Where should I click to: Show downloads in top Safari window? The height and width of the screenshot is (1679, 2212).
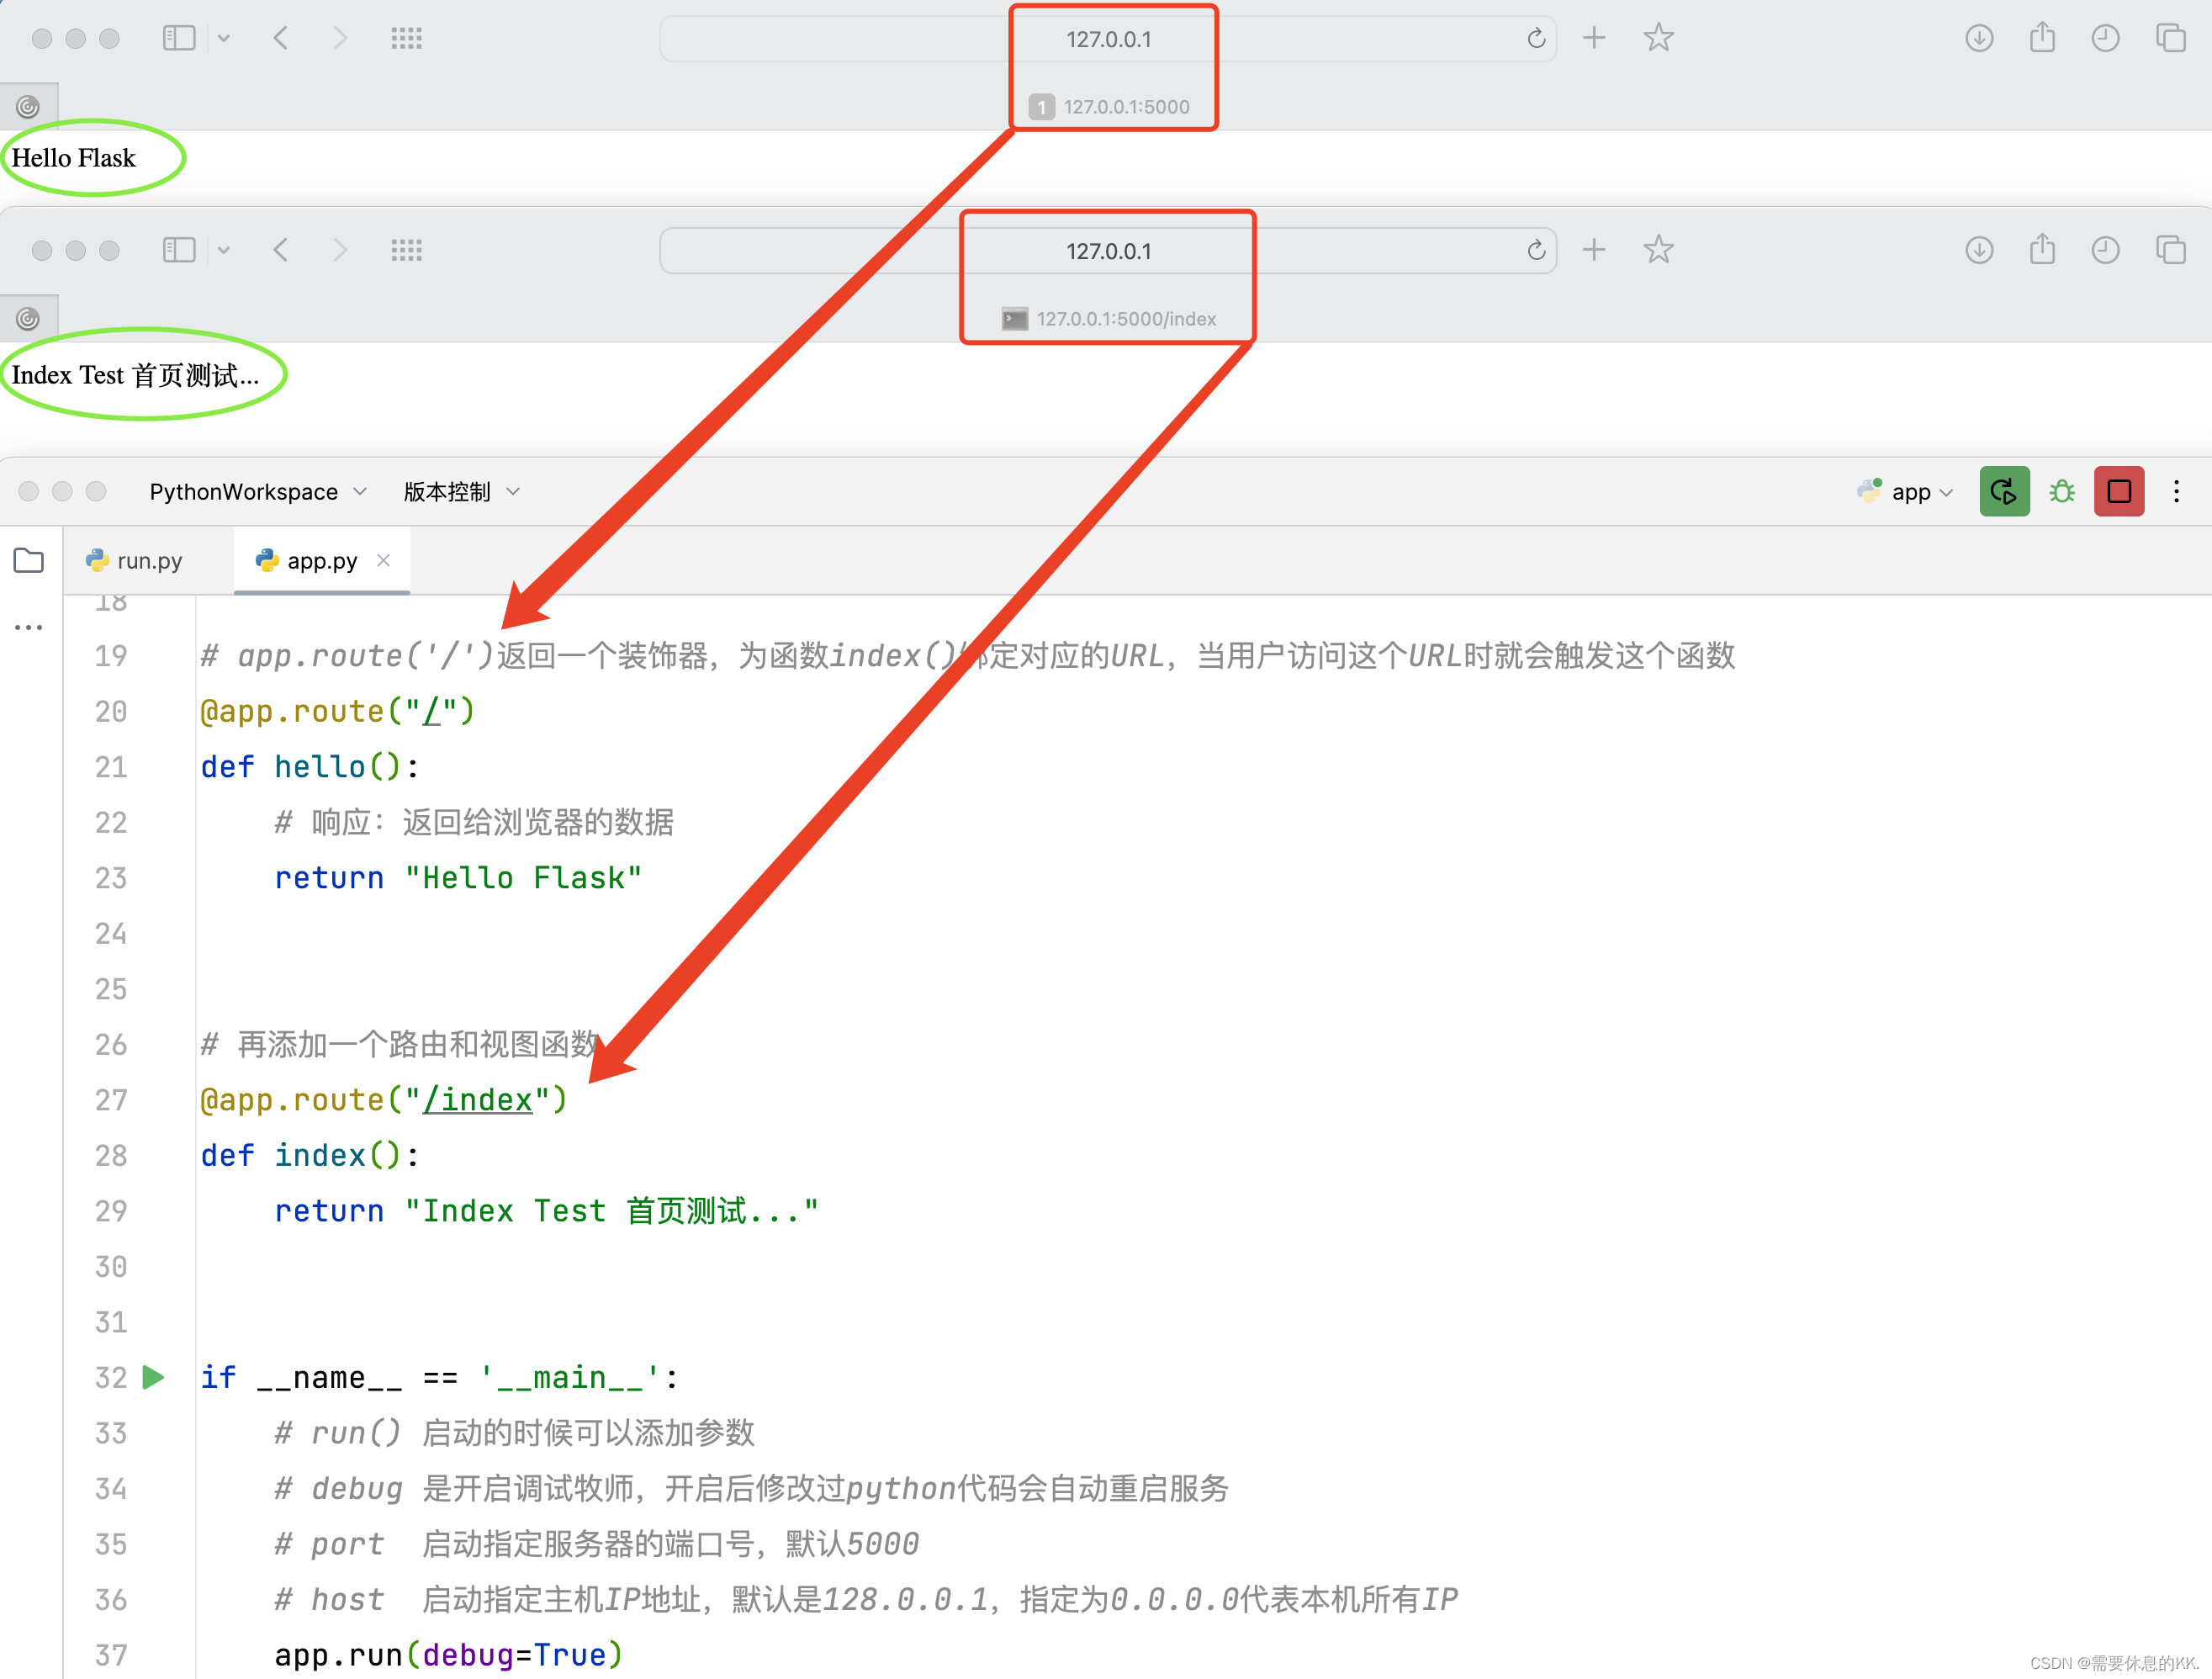(1979, 38)
